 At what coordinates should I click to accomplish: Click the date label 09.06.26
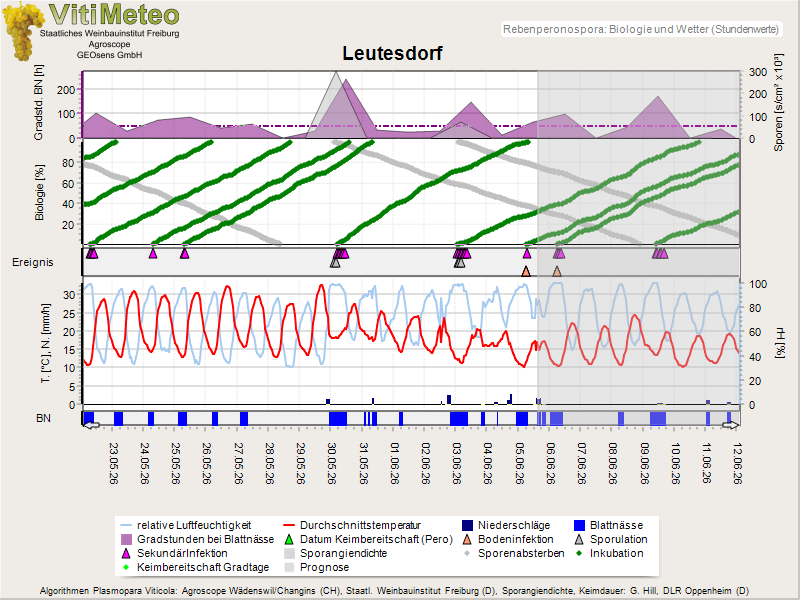[644, 463]
